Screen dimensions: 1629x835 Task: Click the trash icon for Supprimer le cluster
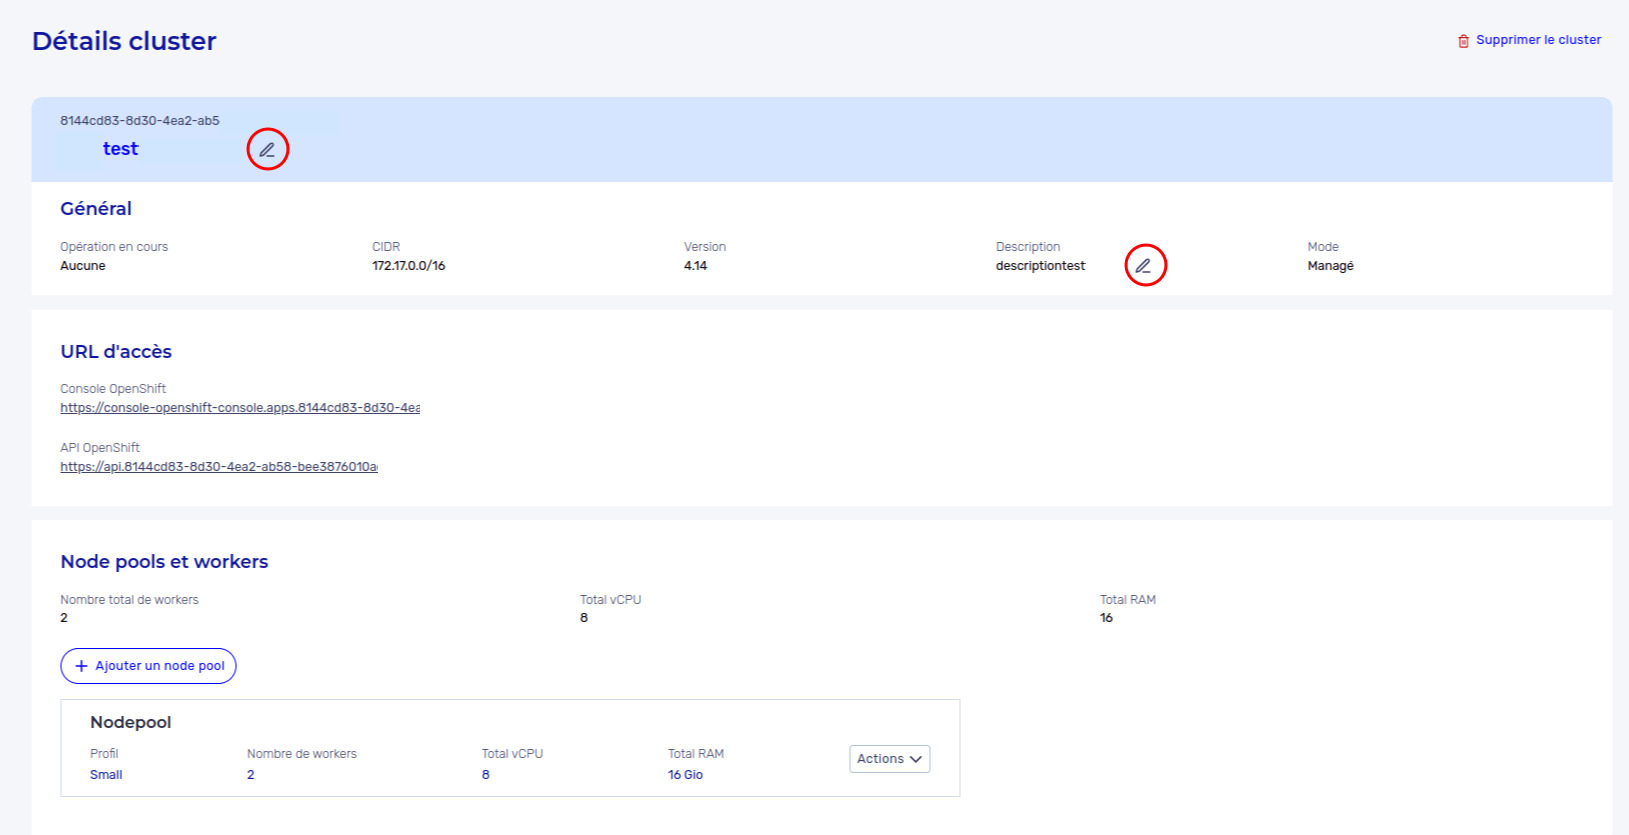[x=1463, y=41]
